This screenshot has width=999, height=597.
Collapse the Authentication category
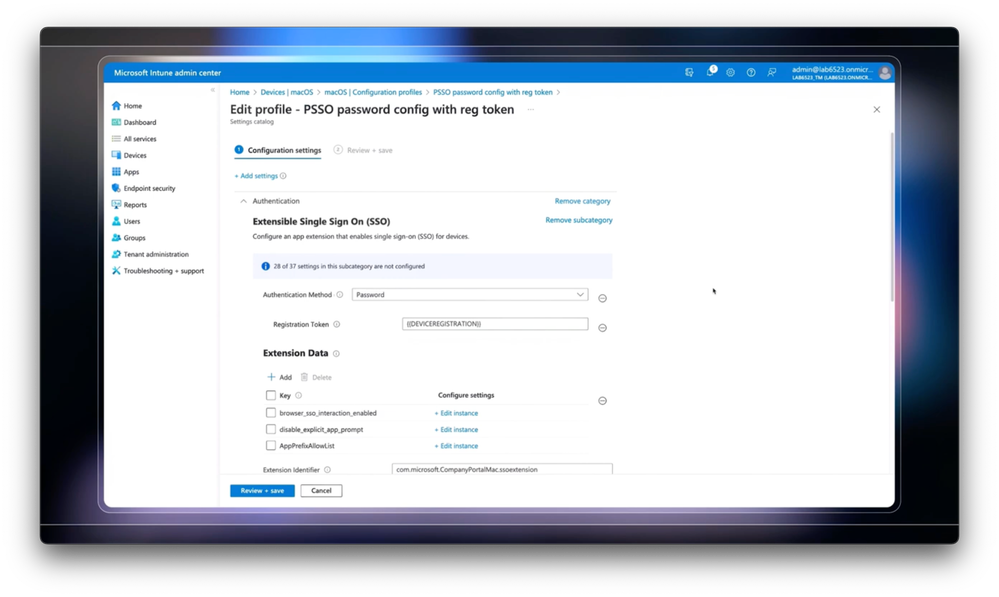[x=243, y=201]
